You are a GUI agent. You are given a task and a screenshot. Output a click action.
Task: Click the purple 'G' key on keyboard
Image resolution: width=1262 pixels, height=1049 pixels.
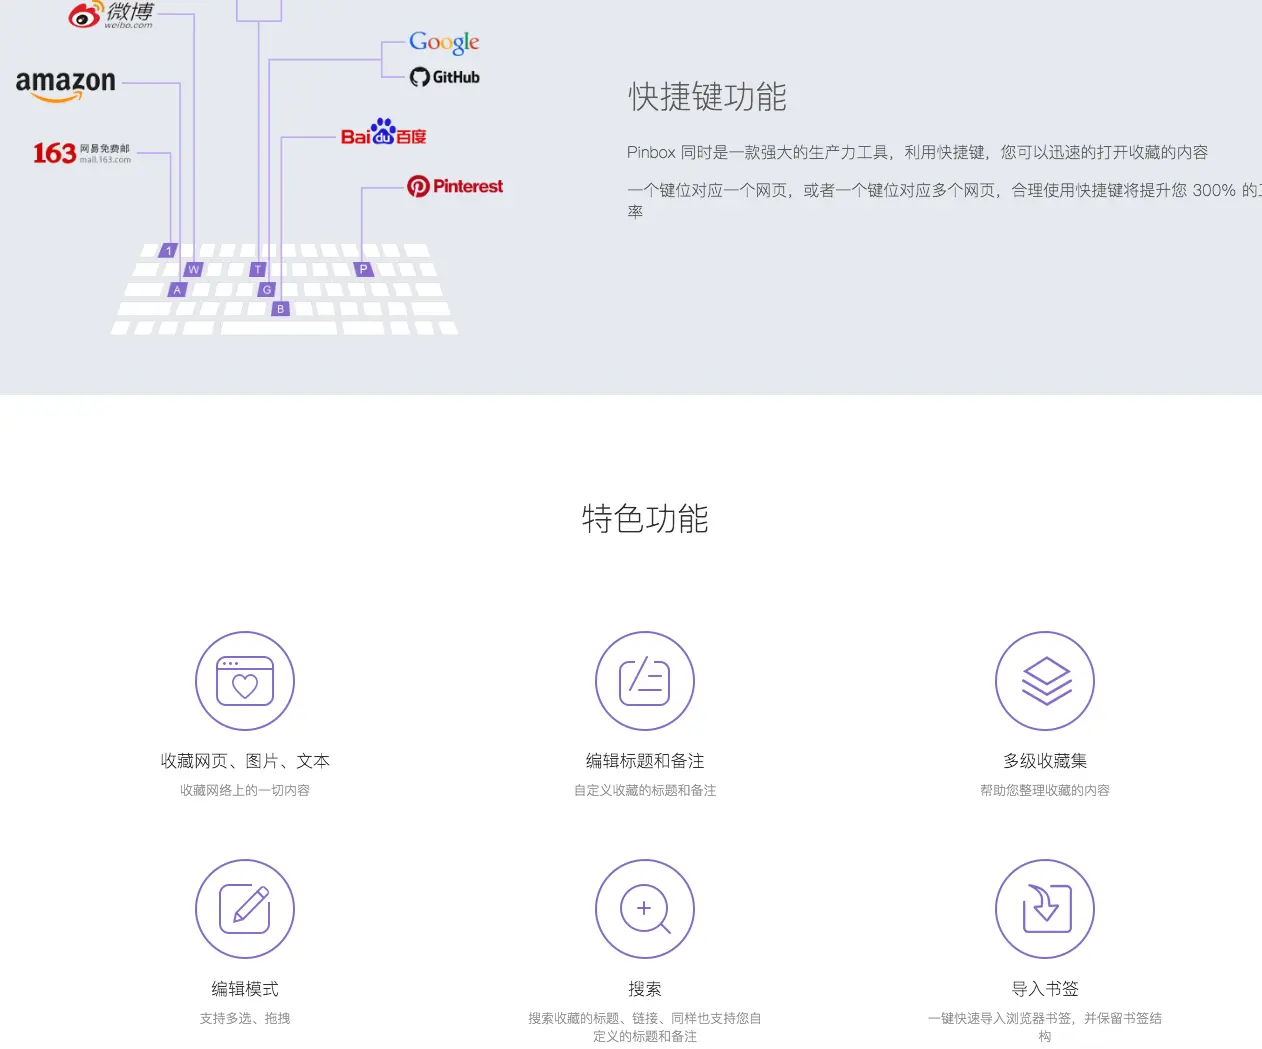266,289
